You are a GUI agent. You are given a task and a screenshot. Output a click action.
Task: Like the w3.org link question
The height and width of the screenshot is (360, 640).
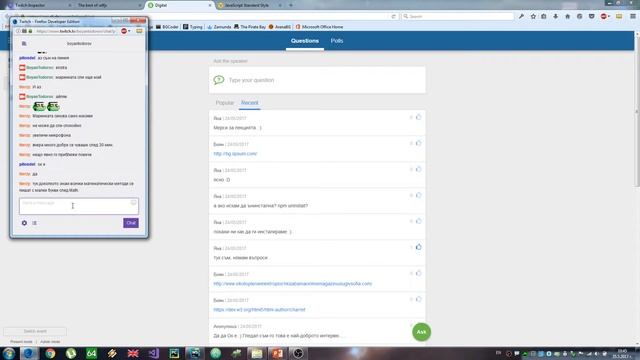pyautogui.click(x=418, y=299)
